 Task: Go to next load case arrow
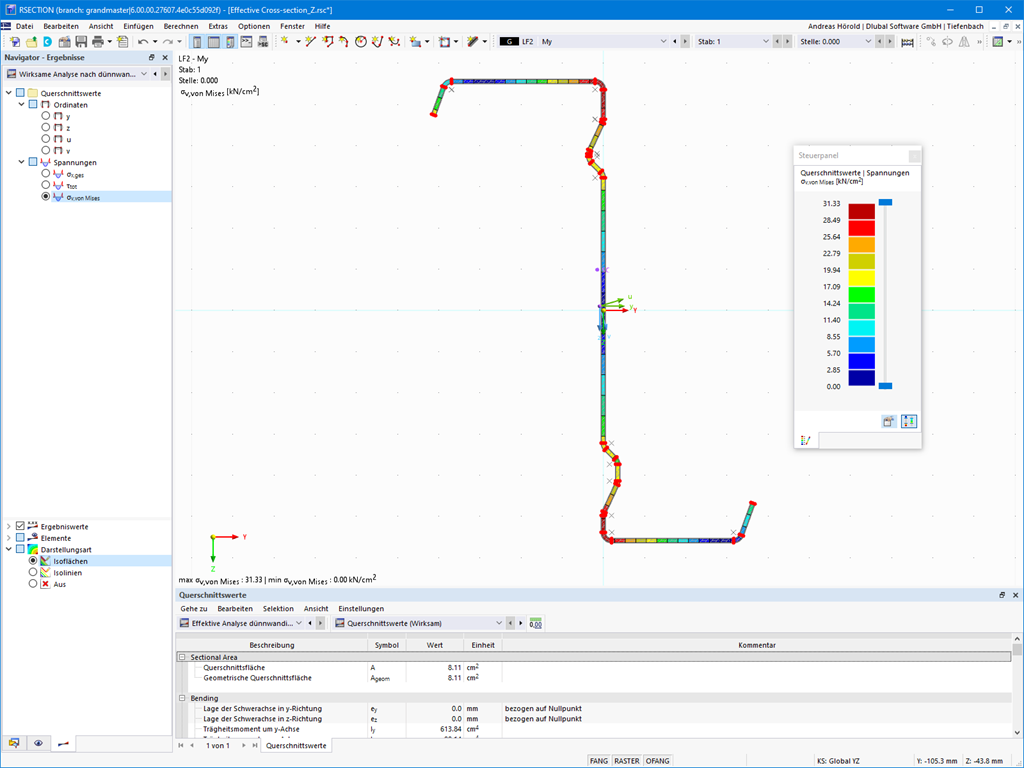point(685,41)
